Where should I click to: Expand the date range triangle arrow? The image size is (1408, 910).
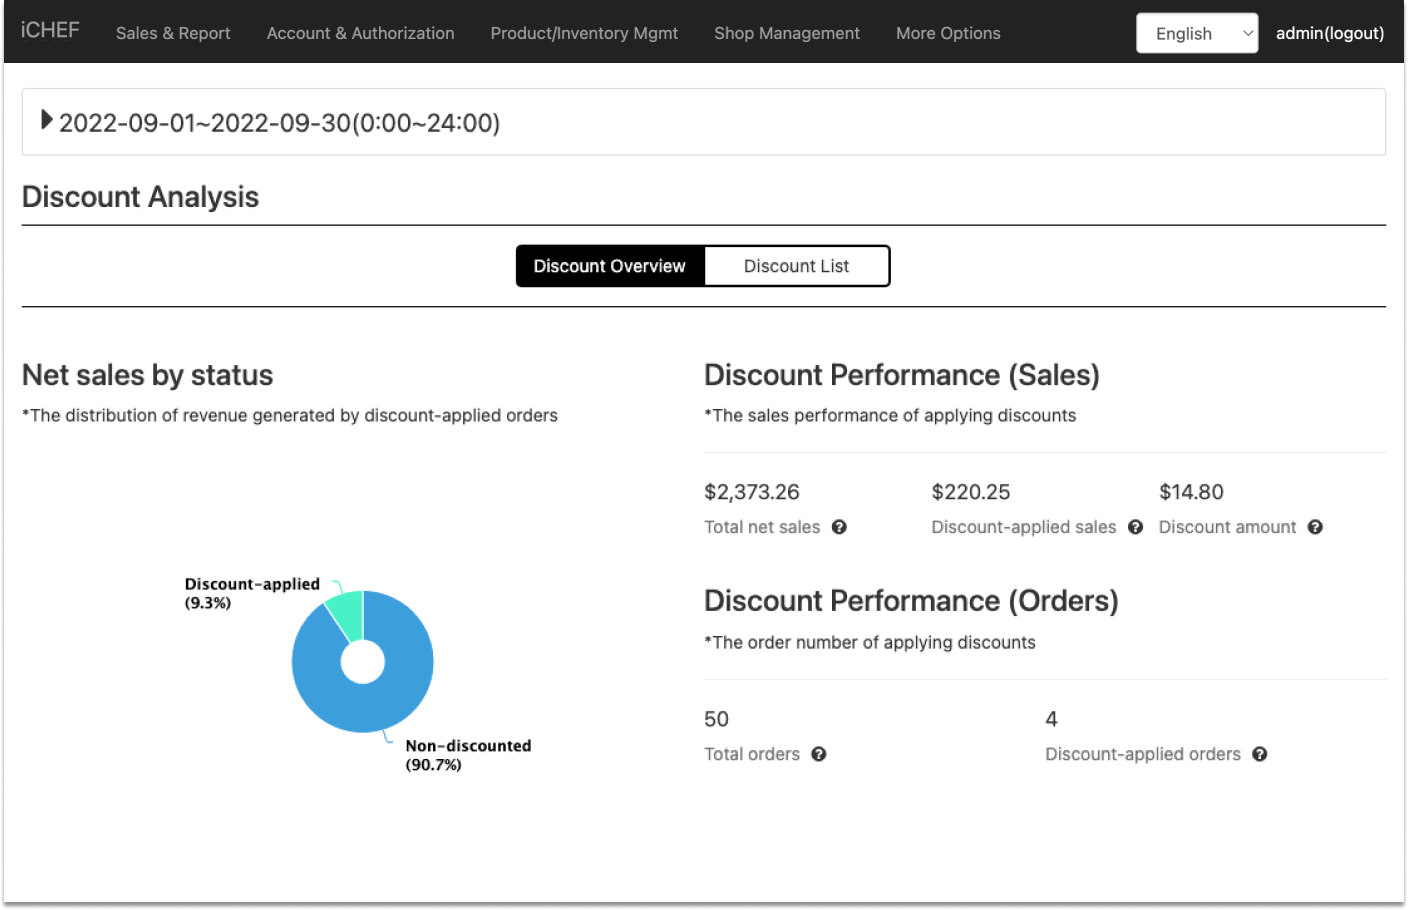coord(46,120)
